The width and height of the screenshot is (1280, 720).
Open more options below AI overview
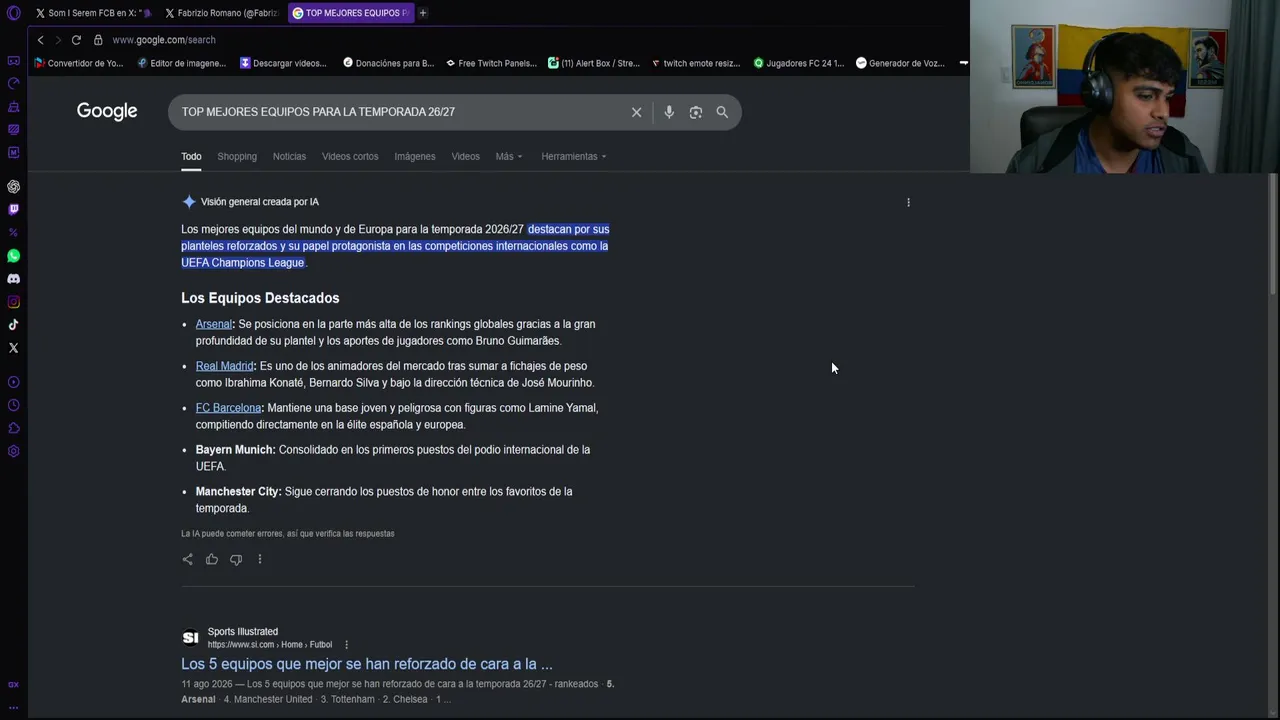[260, 559]
